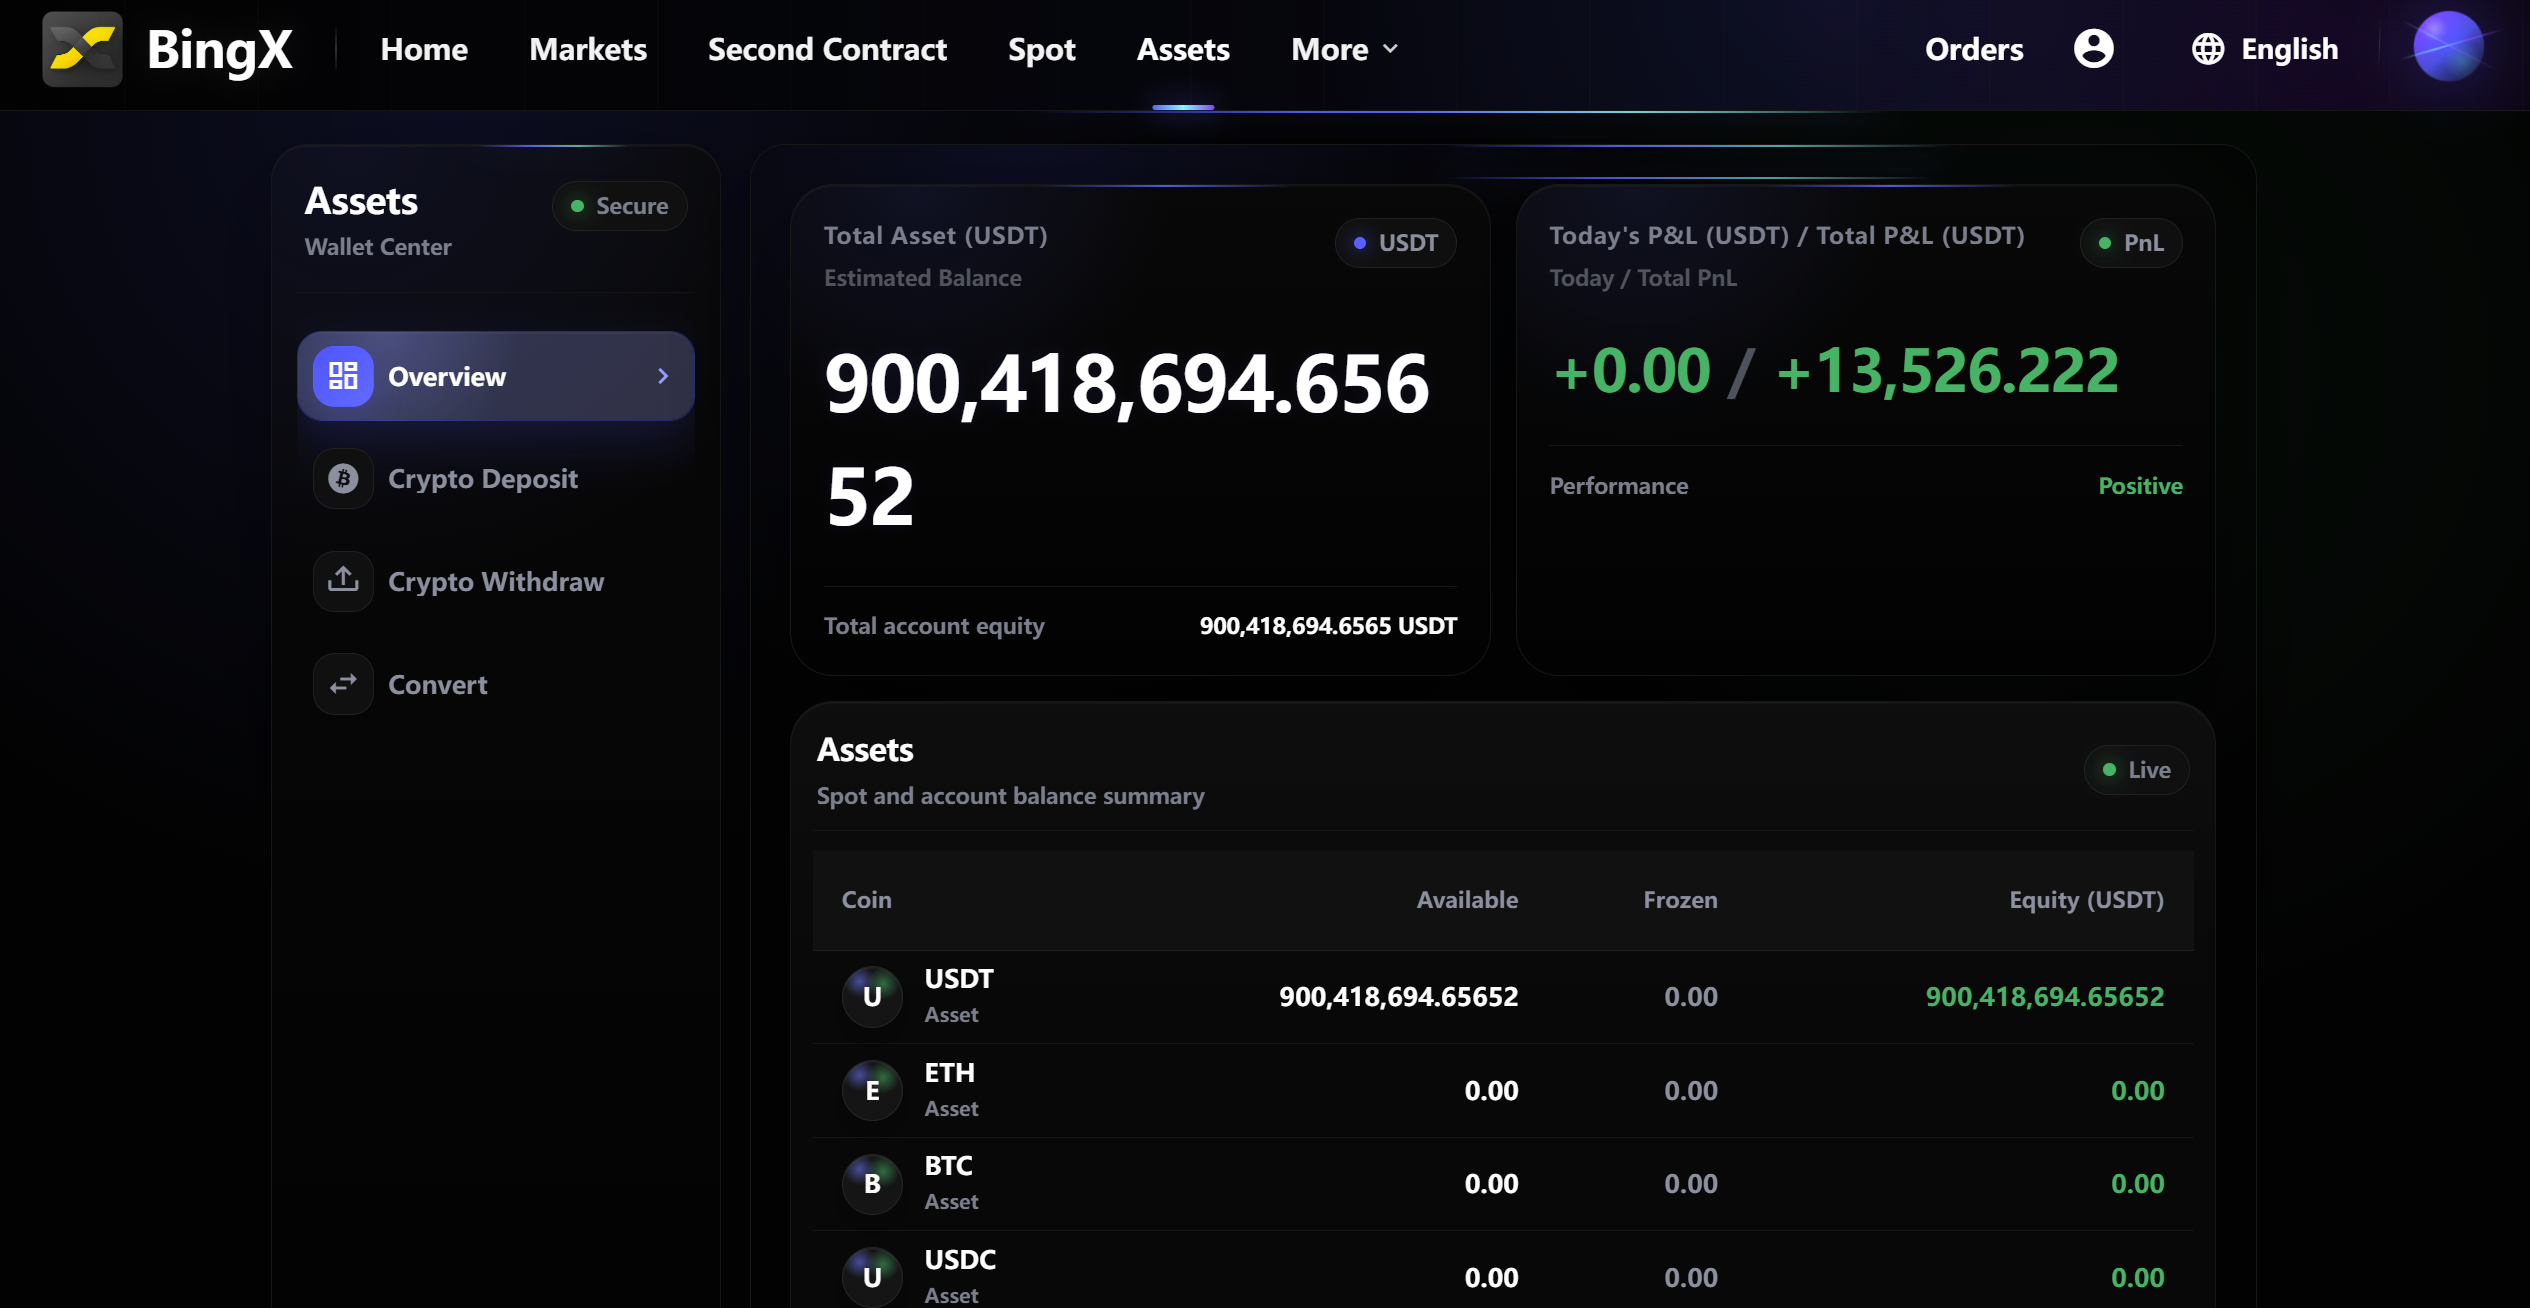
Task: Select the Assets navigation tab
Action: click(1183, 49)
